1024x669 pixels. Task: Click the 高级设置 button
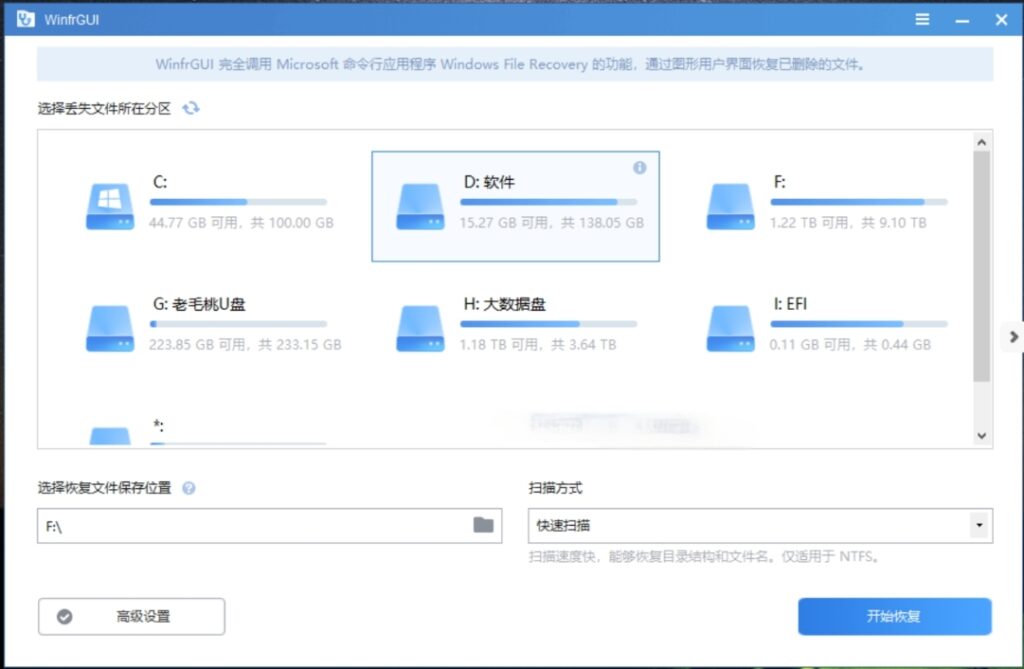pyautogui.click(x=131, y=616)
